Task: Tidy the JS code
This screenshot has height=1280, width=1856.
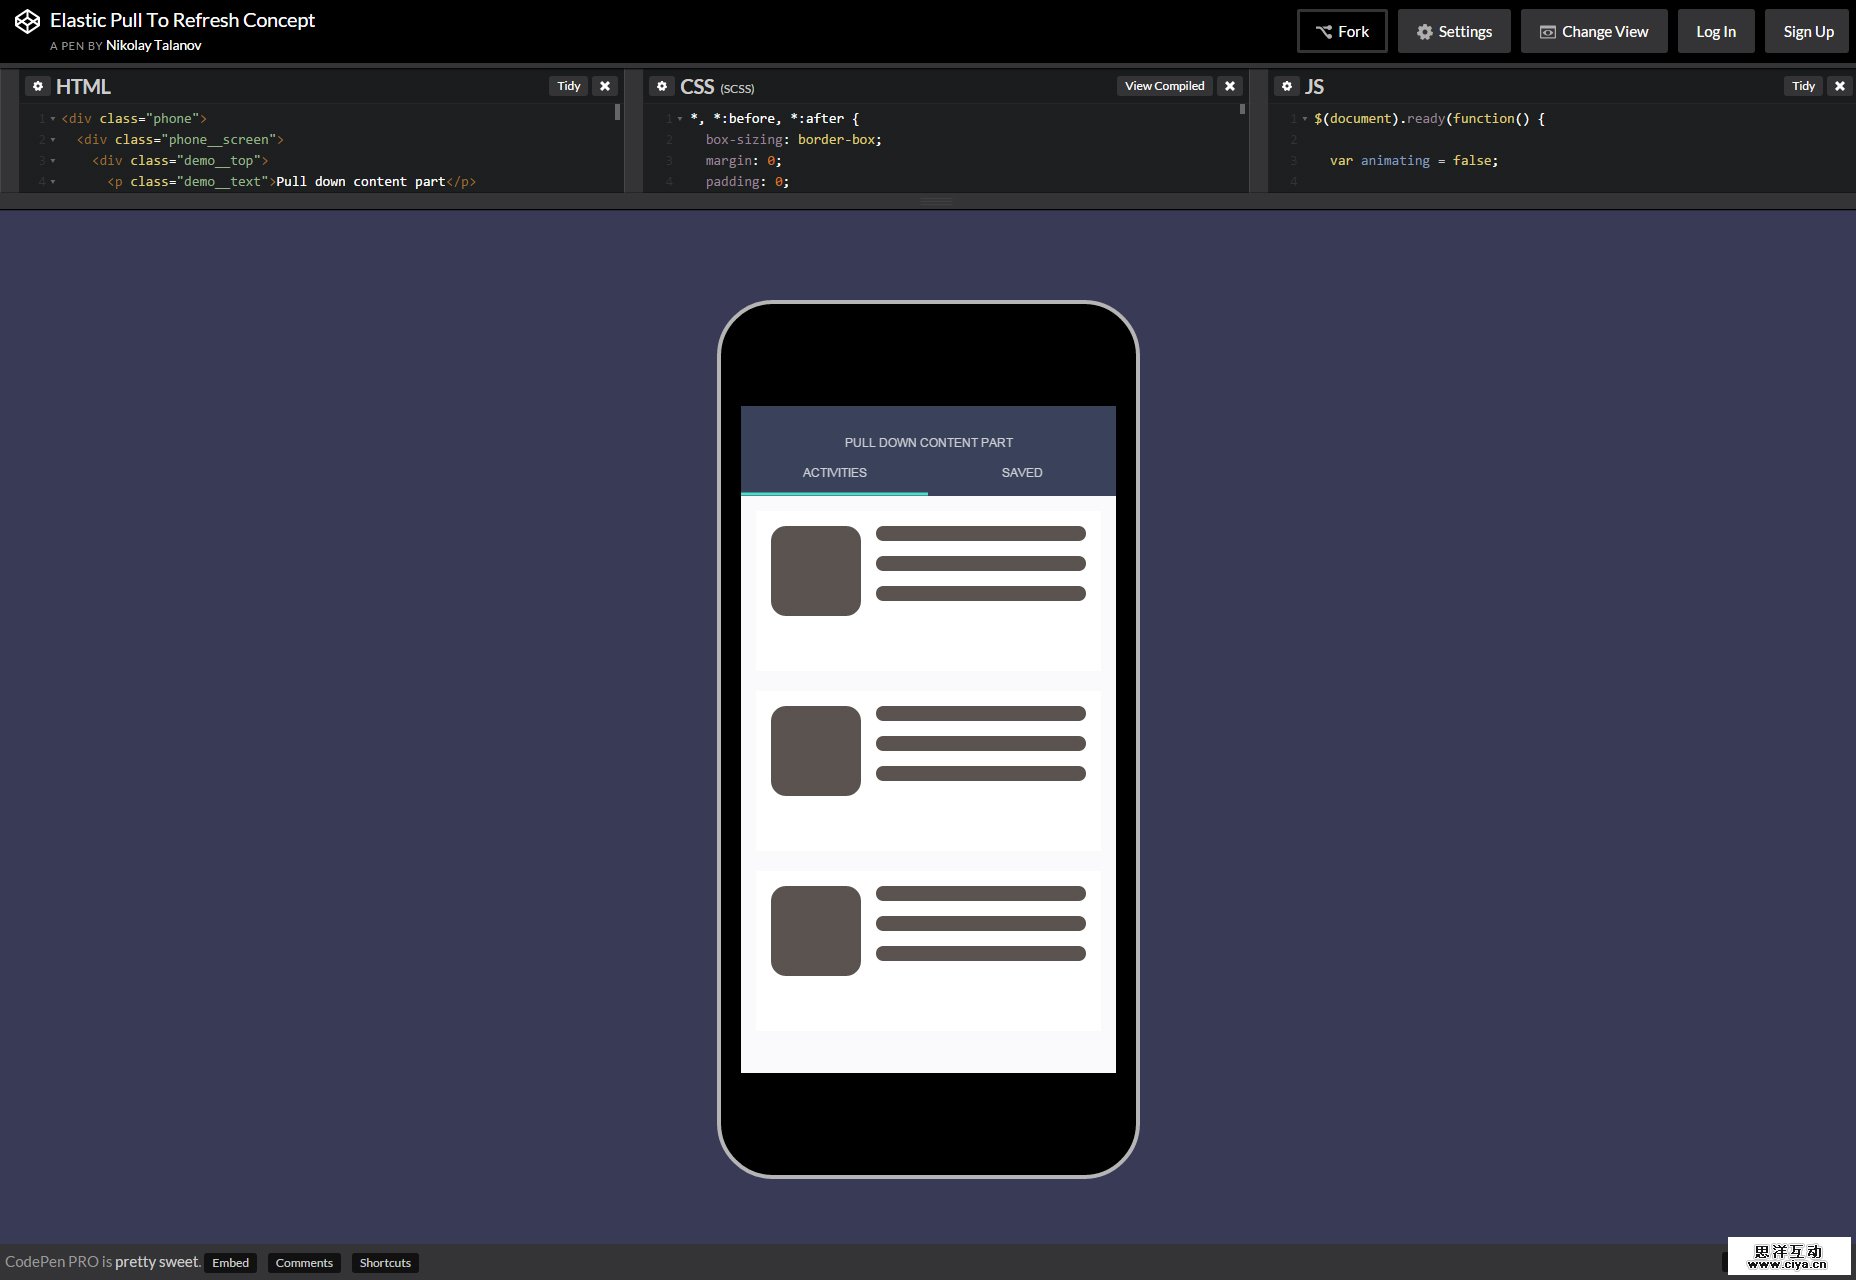Action: [1803, 86]
